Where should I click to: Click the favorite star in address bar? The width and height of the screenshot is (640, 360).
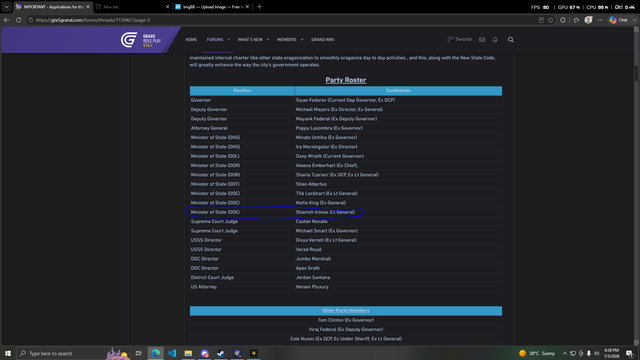point(551,20)
